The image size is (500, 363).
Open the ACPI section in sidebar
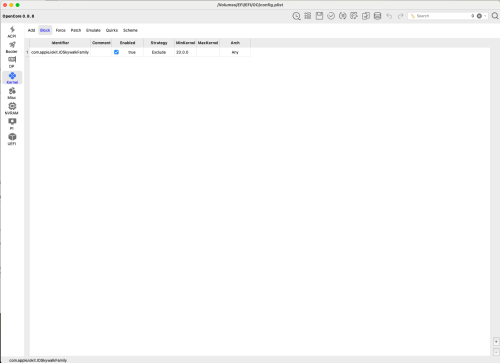click(x=12, y=32)
